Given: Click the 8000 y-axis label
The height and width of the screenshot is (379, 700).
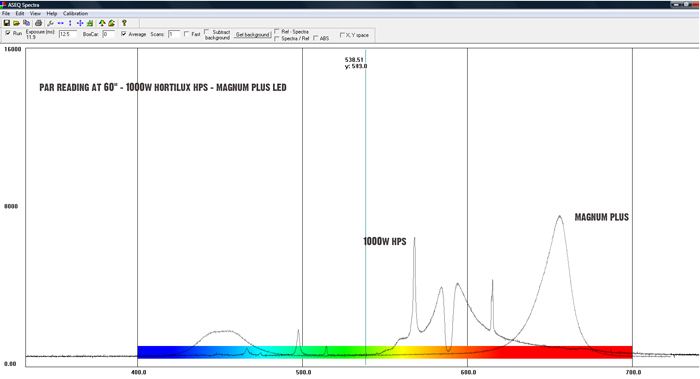Looking at the screenshot, I should 11,206.
